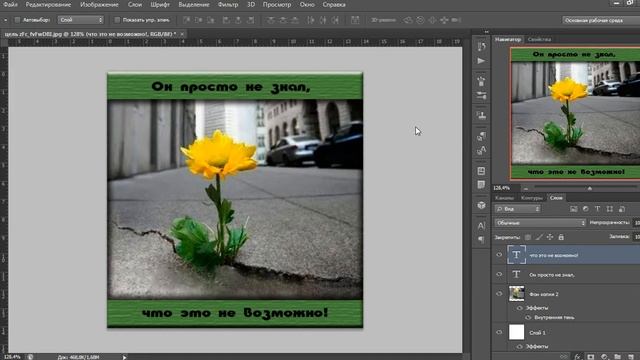Image resolution: width=640 pixels, height=360 pixels.
Task: Add layer mask icon at panel bottom
Action: pyautogui.click(x=591, y=357)
